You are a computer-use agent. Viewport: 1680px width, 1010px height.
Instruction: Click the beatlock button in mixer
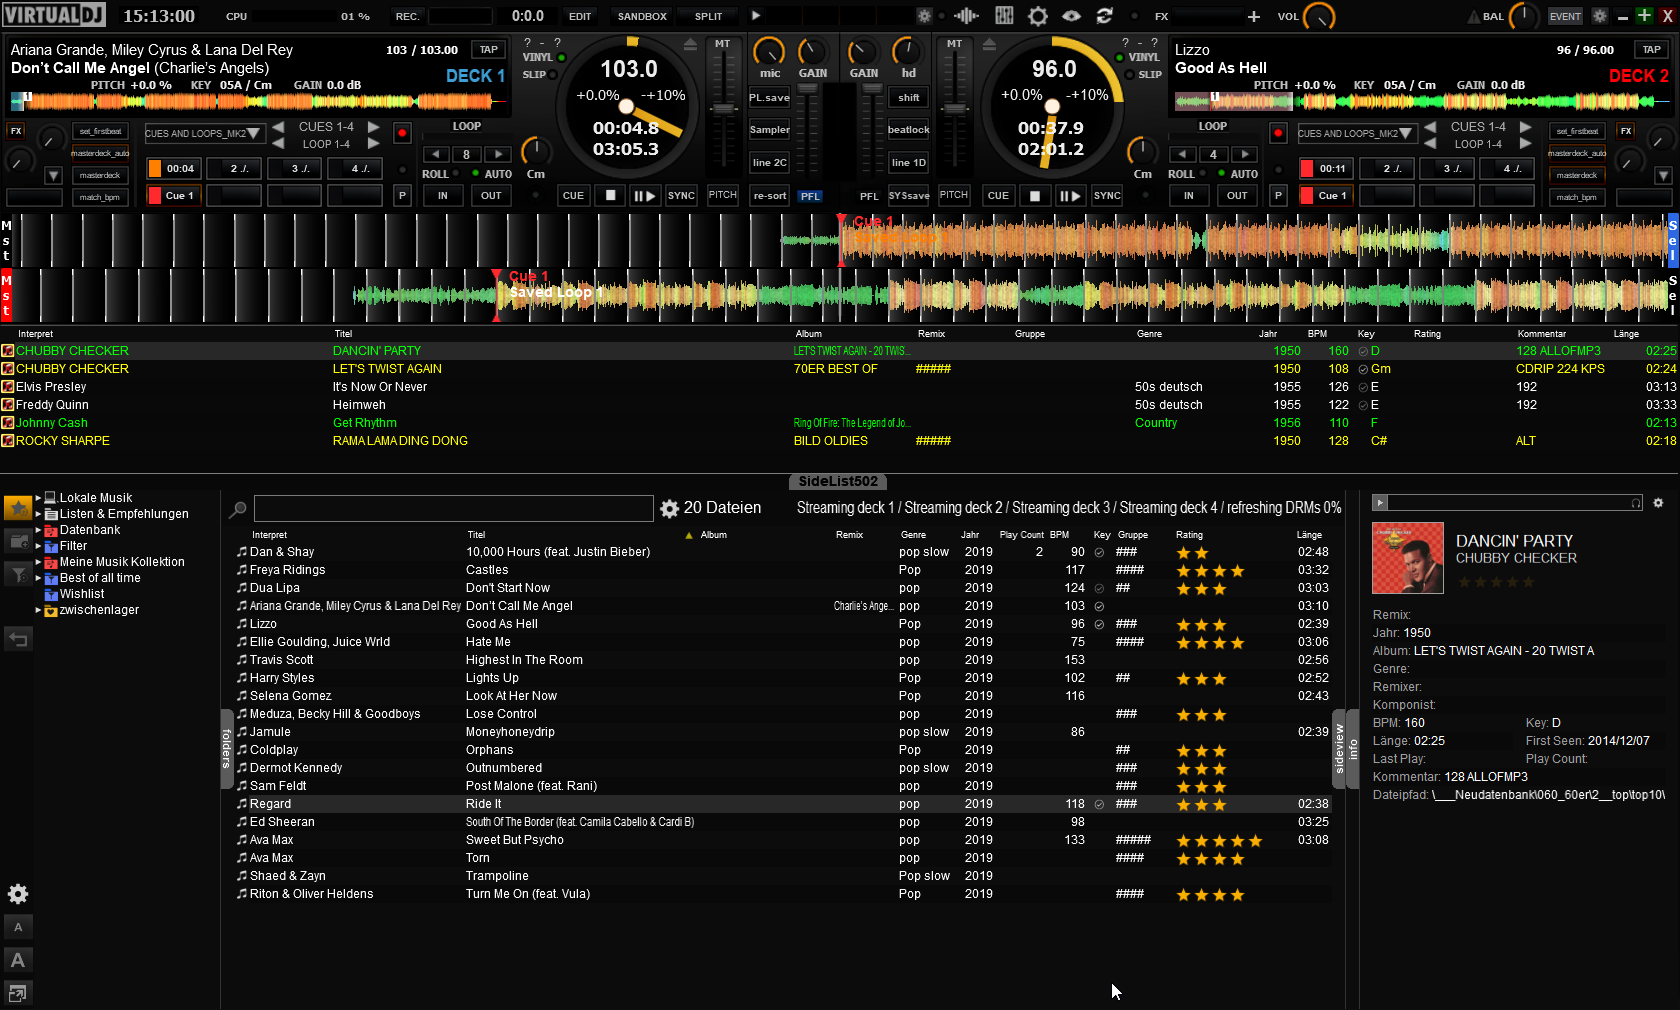pyautogui.click(x=908, y=130)
